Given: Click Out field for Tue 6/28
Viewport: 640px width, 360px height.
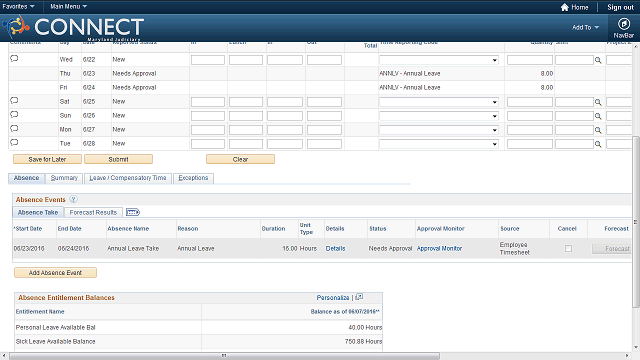Looking at the screenshot, I should pyautogui.click(x=324, y=144).
